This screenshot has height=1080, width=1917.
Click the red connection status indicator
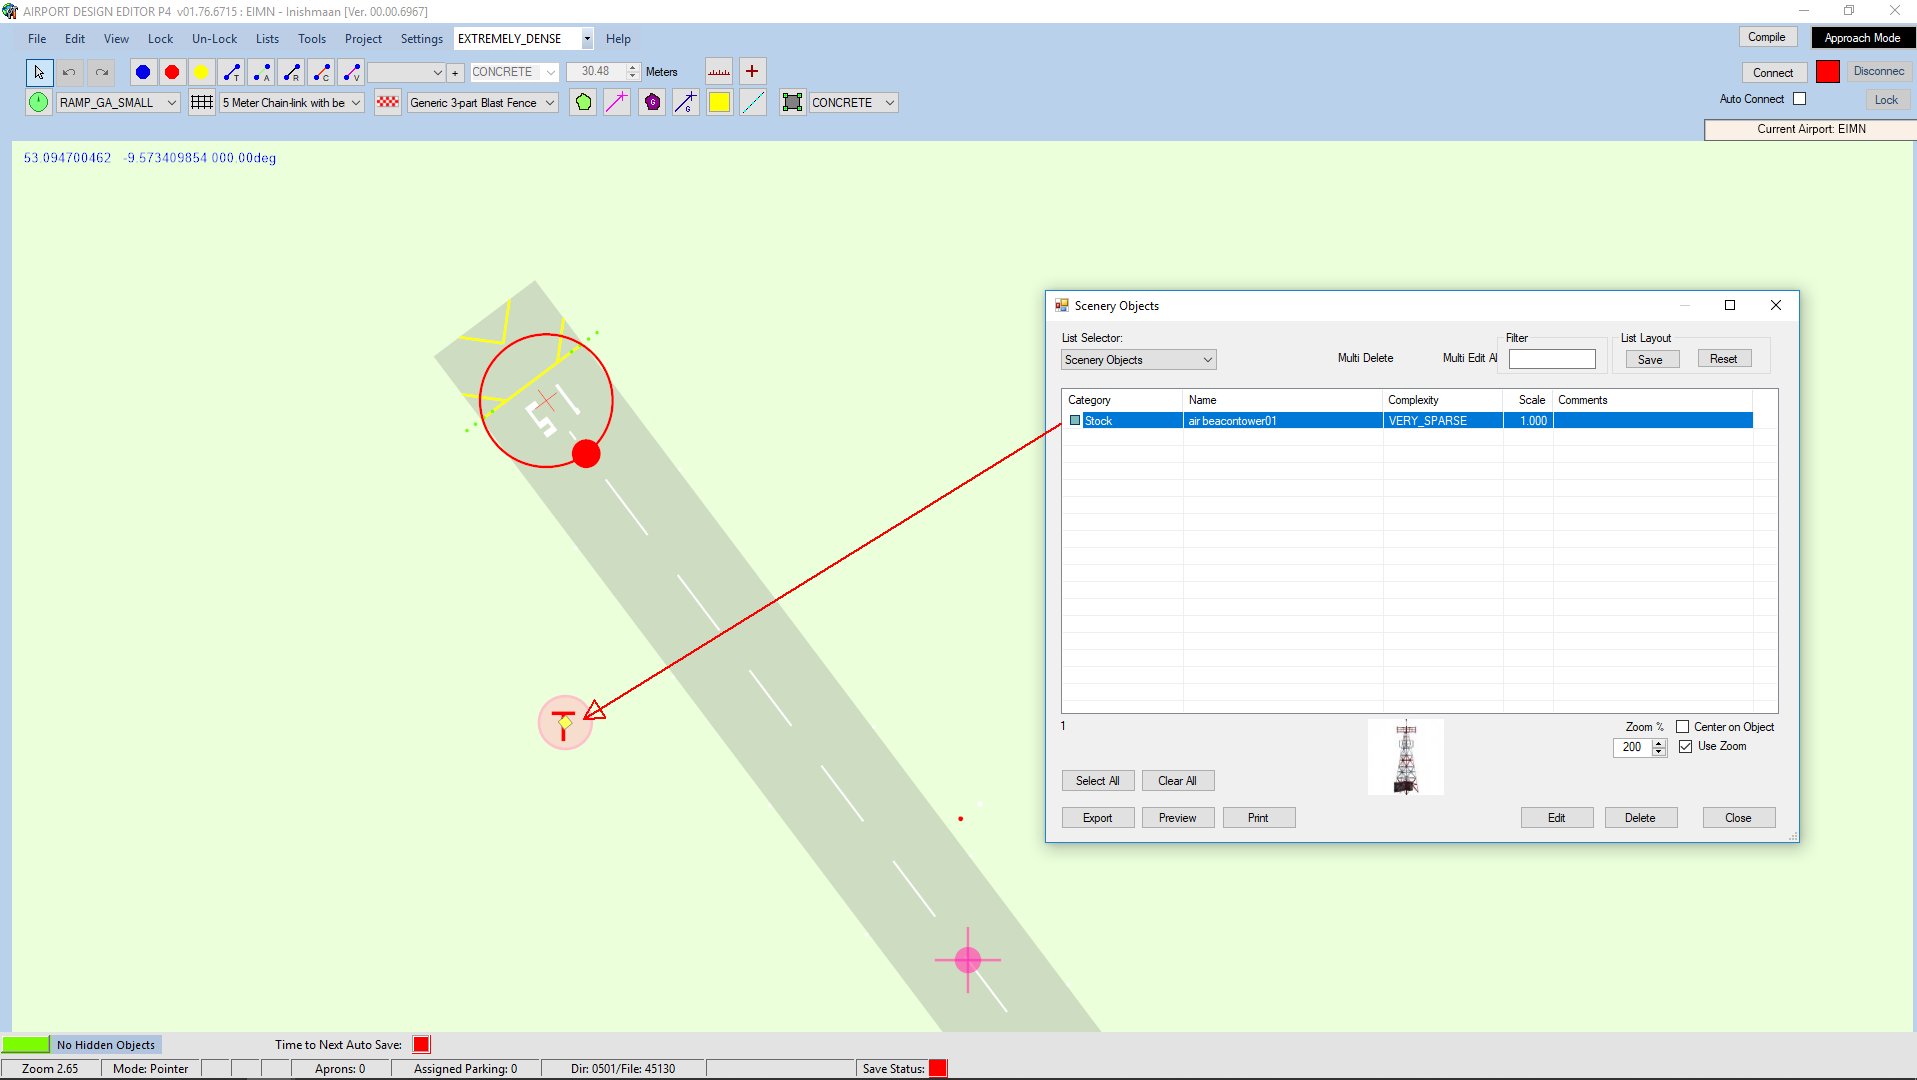(x=1828, y=72)
